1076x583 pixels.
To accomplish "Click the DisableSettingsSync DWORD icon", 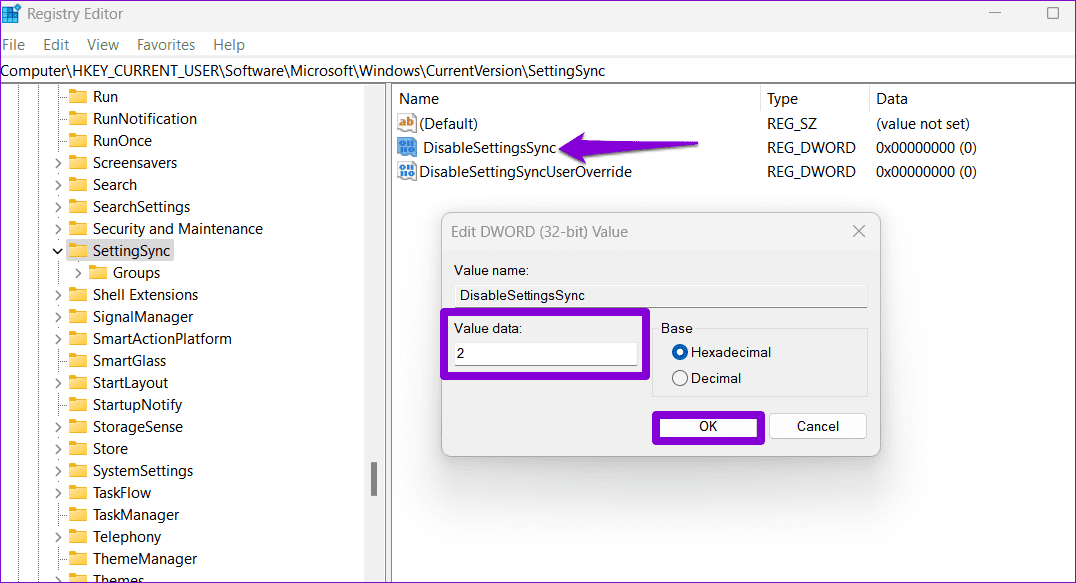I will (407, 147).
